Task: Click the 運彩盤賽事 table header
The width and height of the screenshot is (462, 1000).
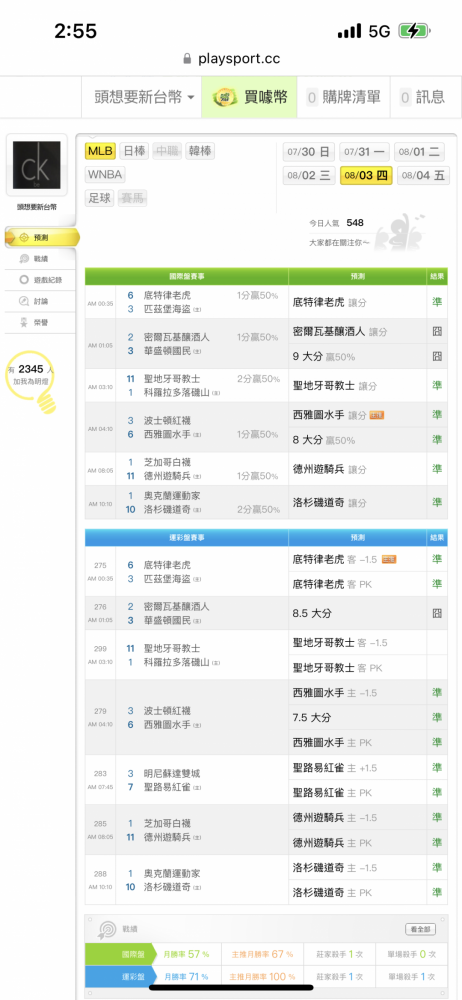Action: tap(186, 538)
